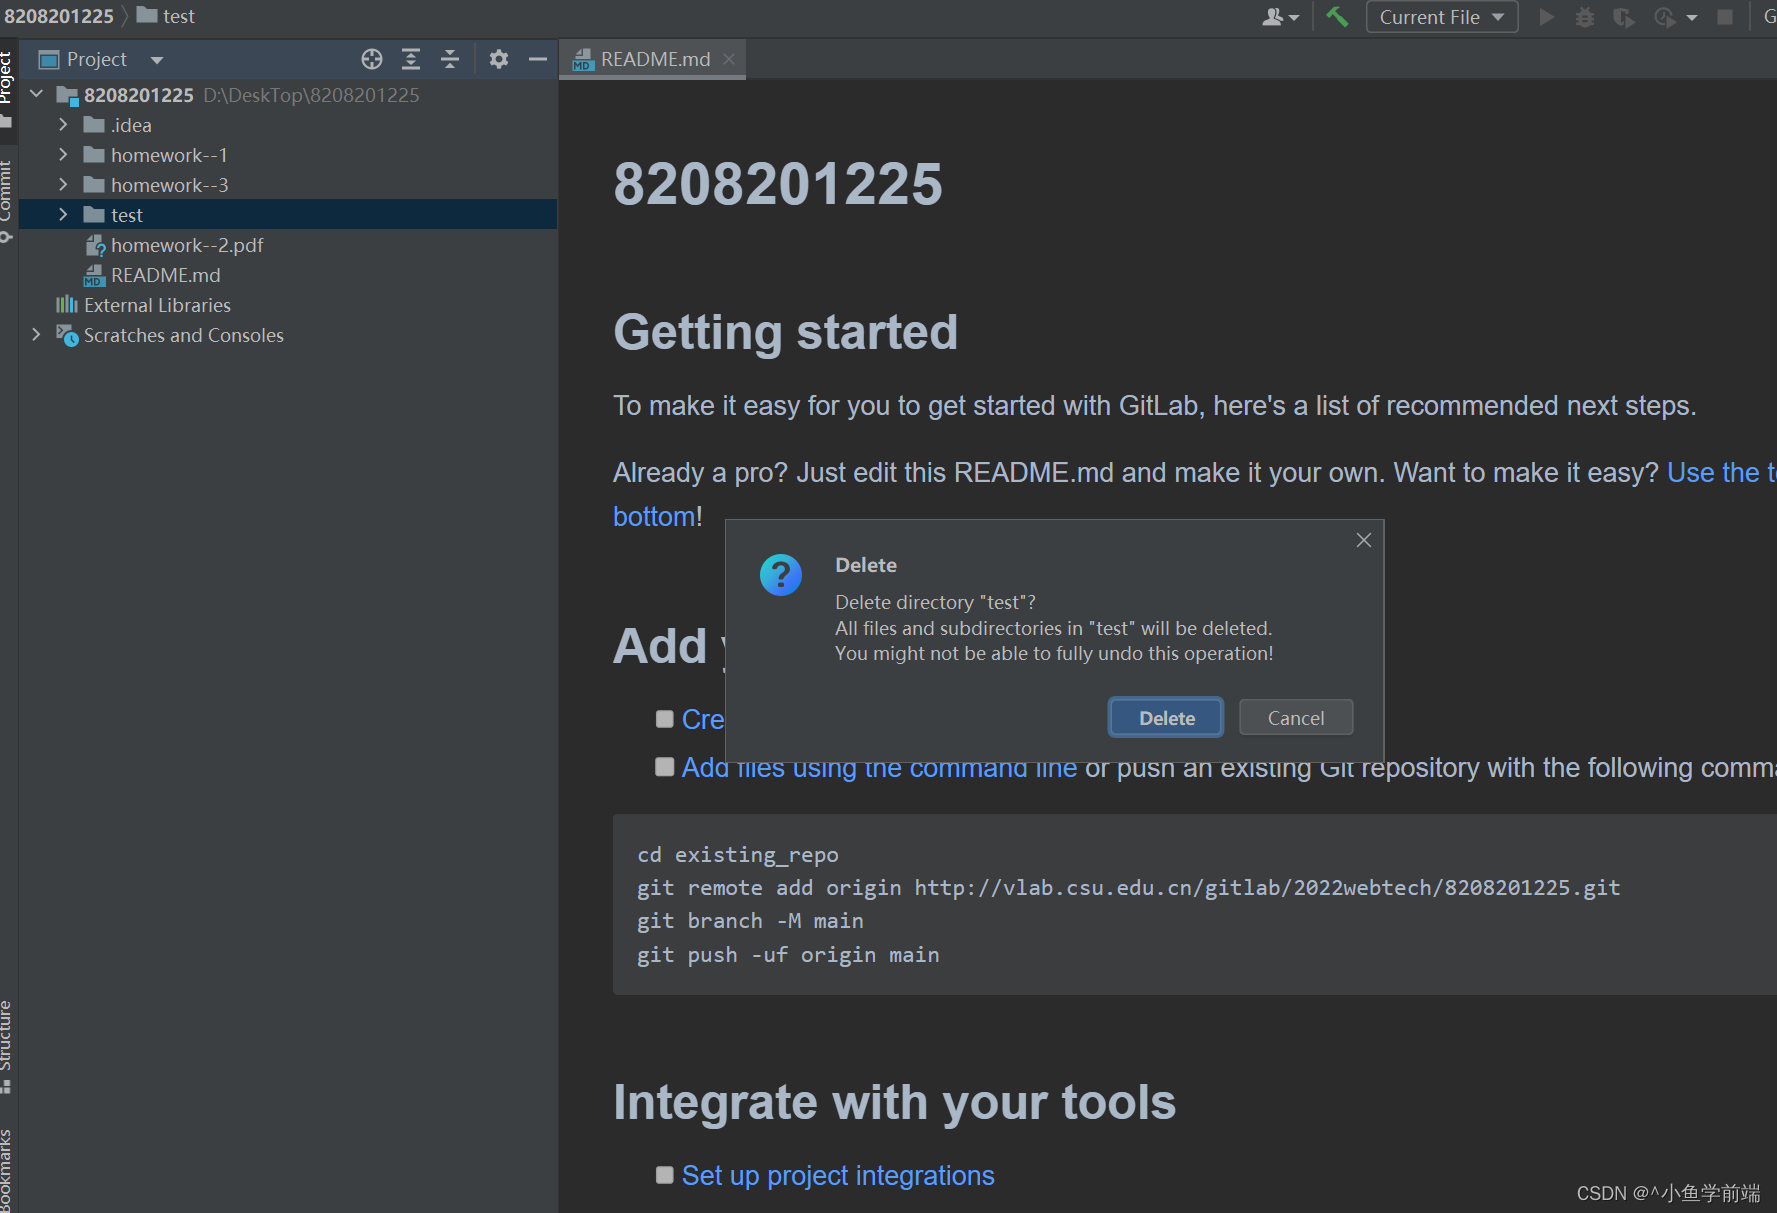The width and height of the screenshot is (1777, 1213).
Task: Click the green Build Project hammer
Action: pos(1337,17)
